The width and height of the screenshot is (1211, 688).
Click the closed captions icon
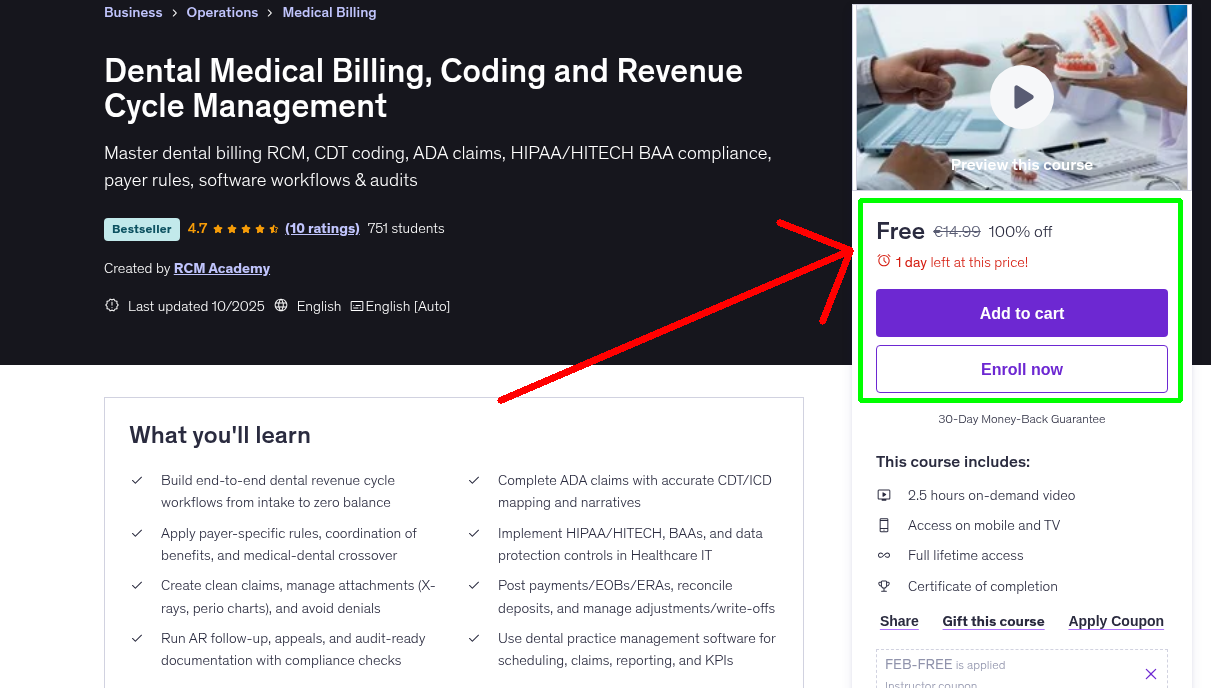click(356, 305)
